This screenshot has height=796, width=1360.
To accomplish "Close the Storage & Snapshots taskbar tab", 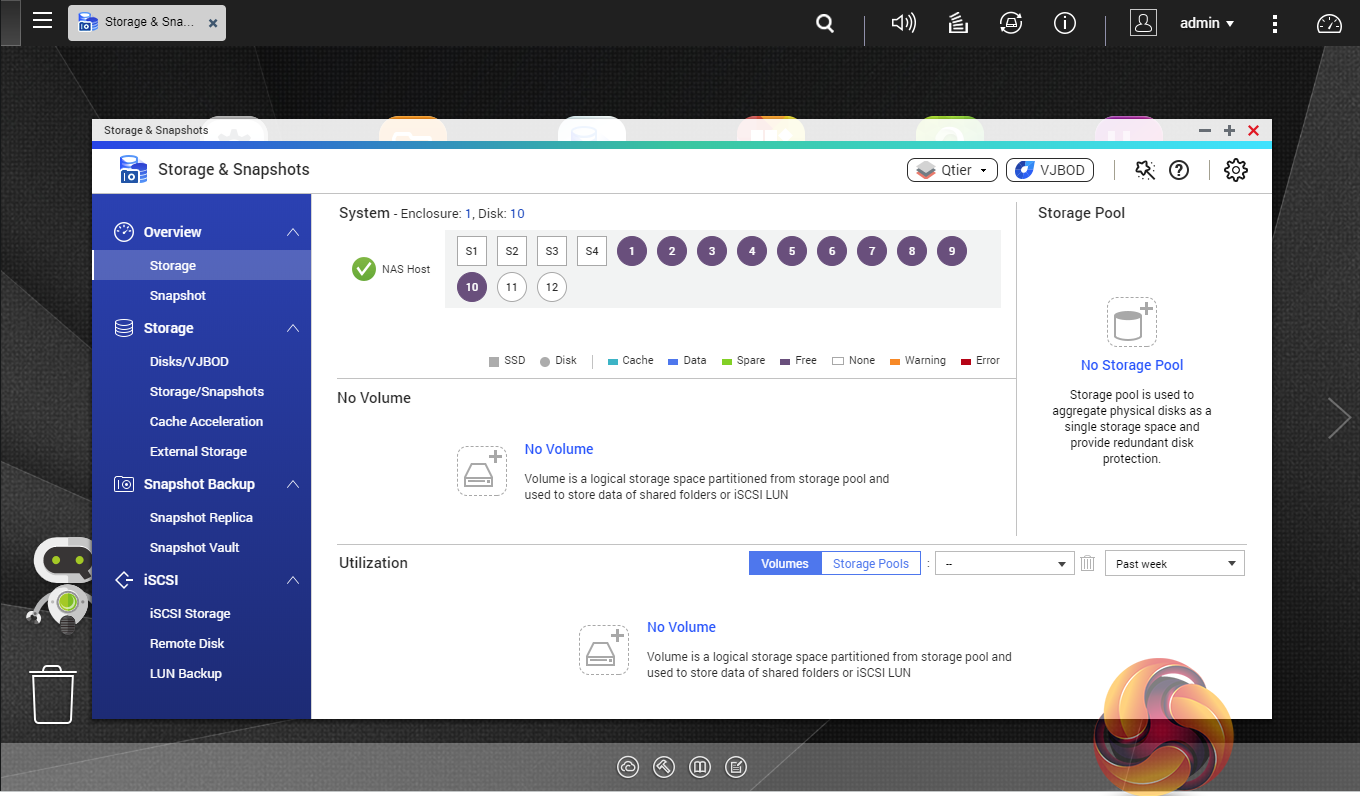I will point(213,23).
